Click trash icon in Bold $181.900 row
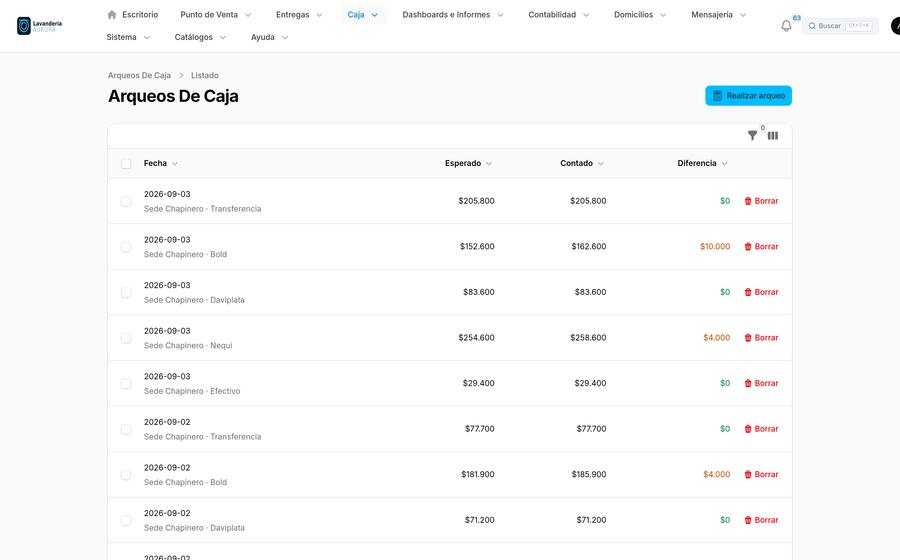Screen dimensions: 900x560 [748, 475]
